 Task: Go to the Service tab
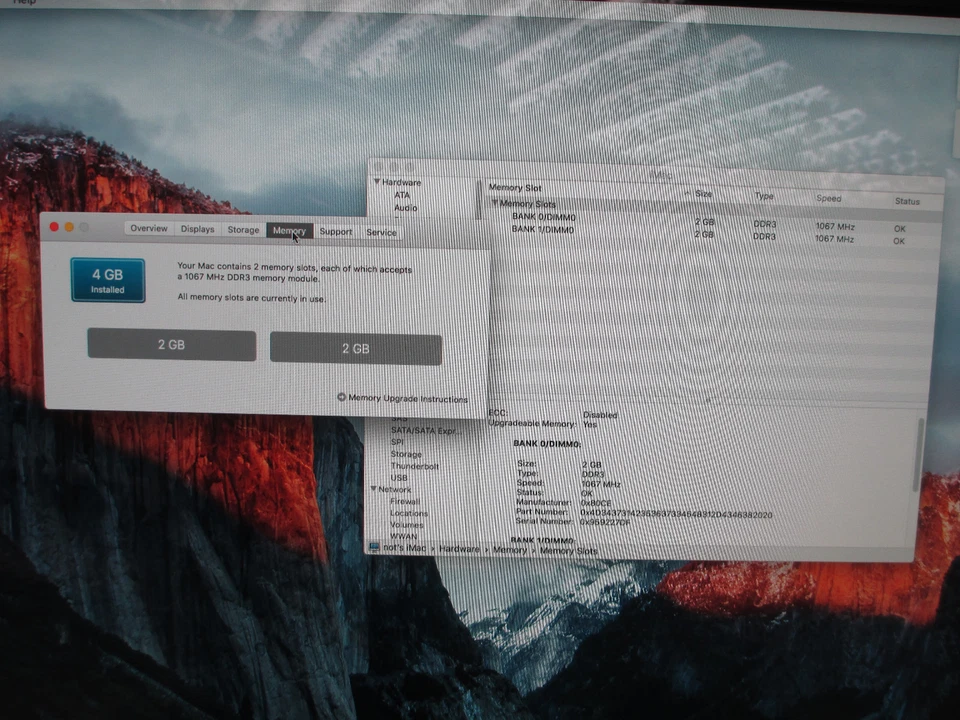(x=381, y=232)
